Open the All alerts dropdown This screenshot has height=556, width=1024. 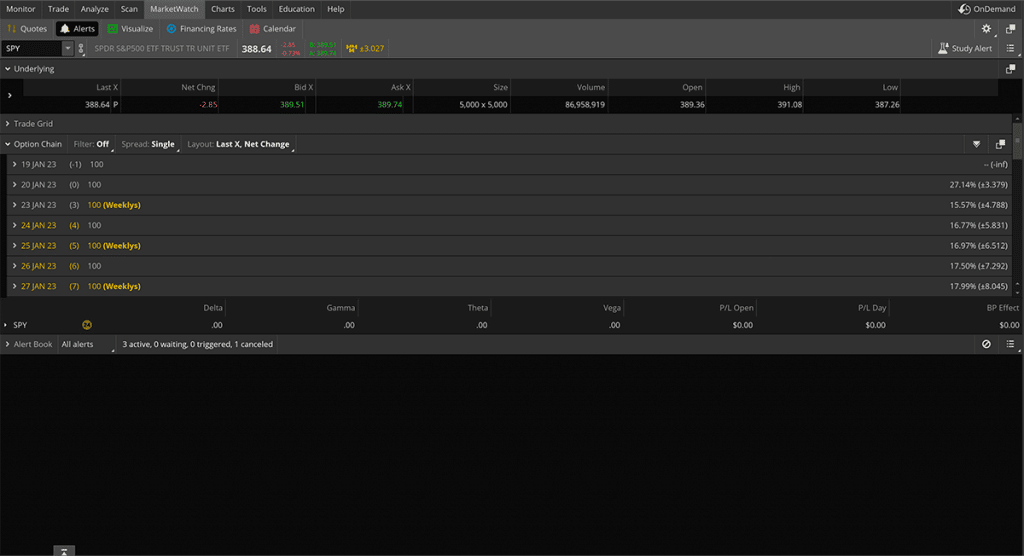[86, 344]
